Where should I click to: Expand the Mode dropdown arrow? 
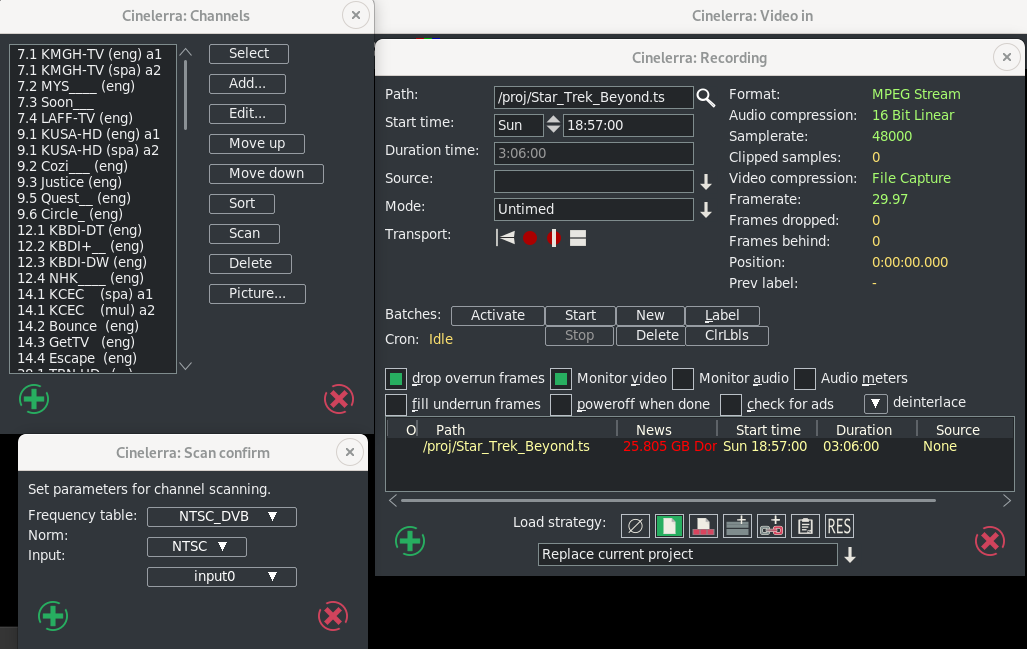tap(705, 210)
